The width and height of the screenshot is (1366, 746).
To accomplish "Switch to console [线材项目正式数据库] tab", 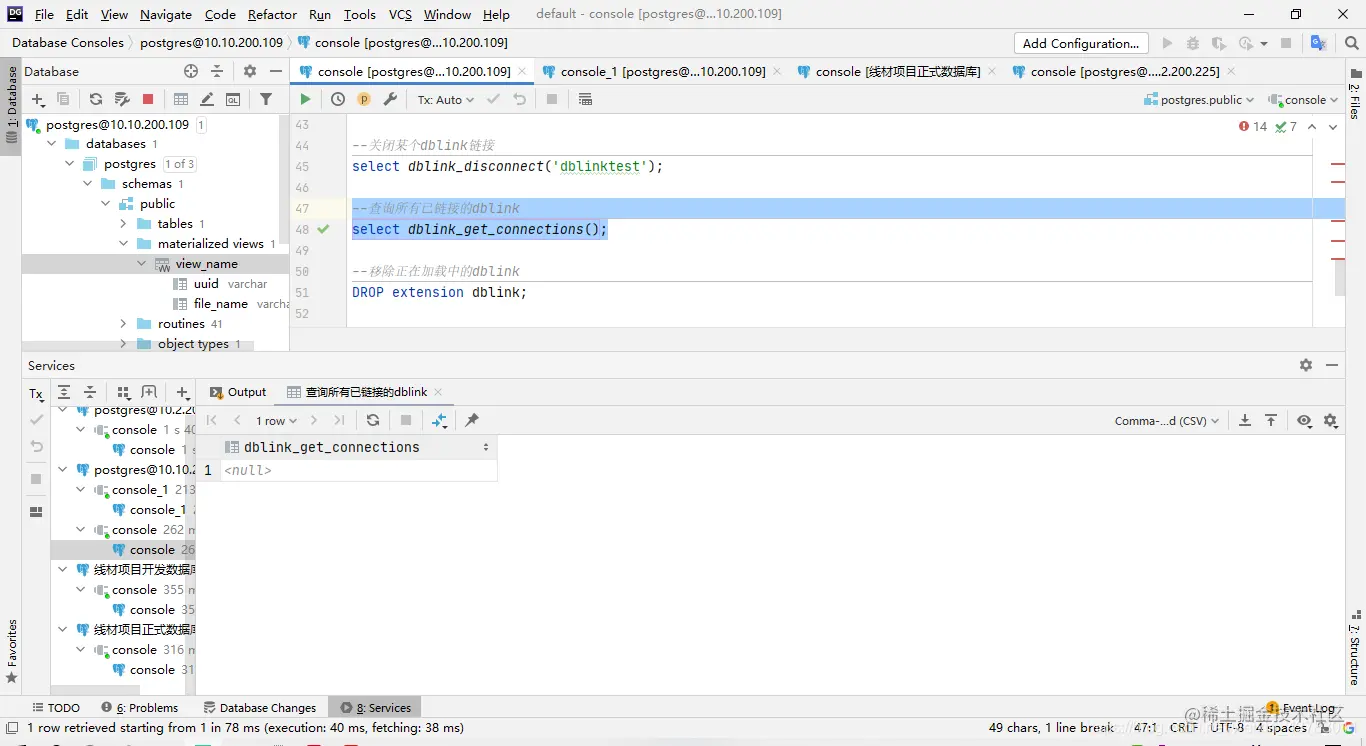I will coord(898,71).
